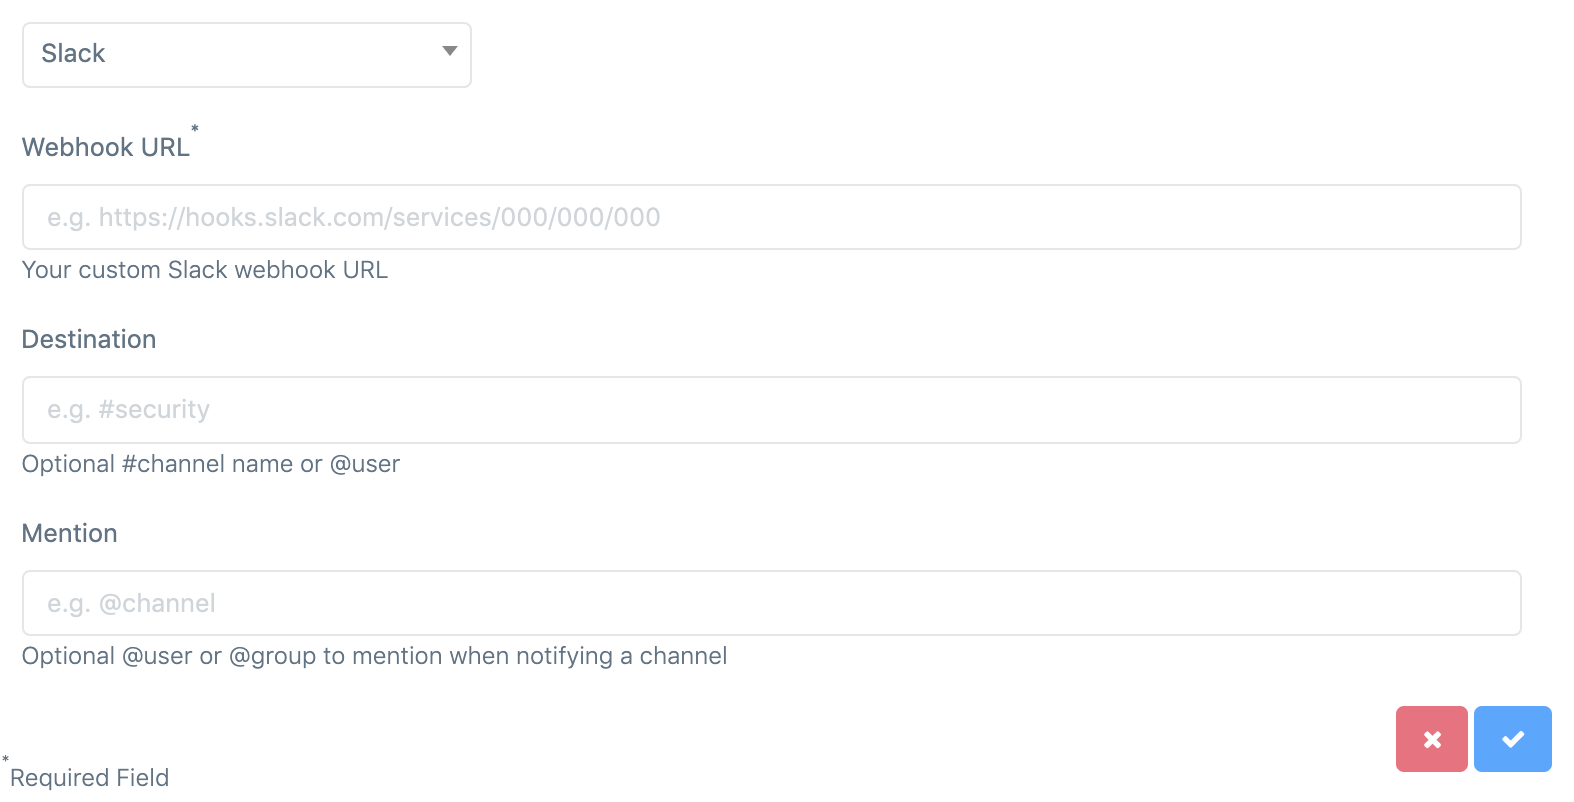Confirm with the blue checkmark button
Viewport: 1574px width, 802px height.
1513,739
